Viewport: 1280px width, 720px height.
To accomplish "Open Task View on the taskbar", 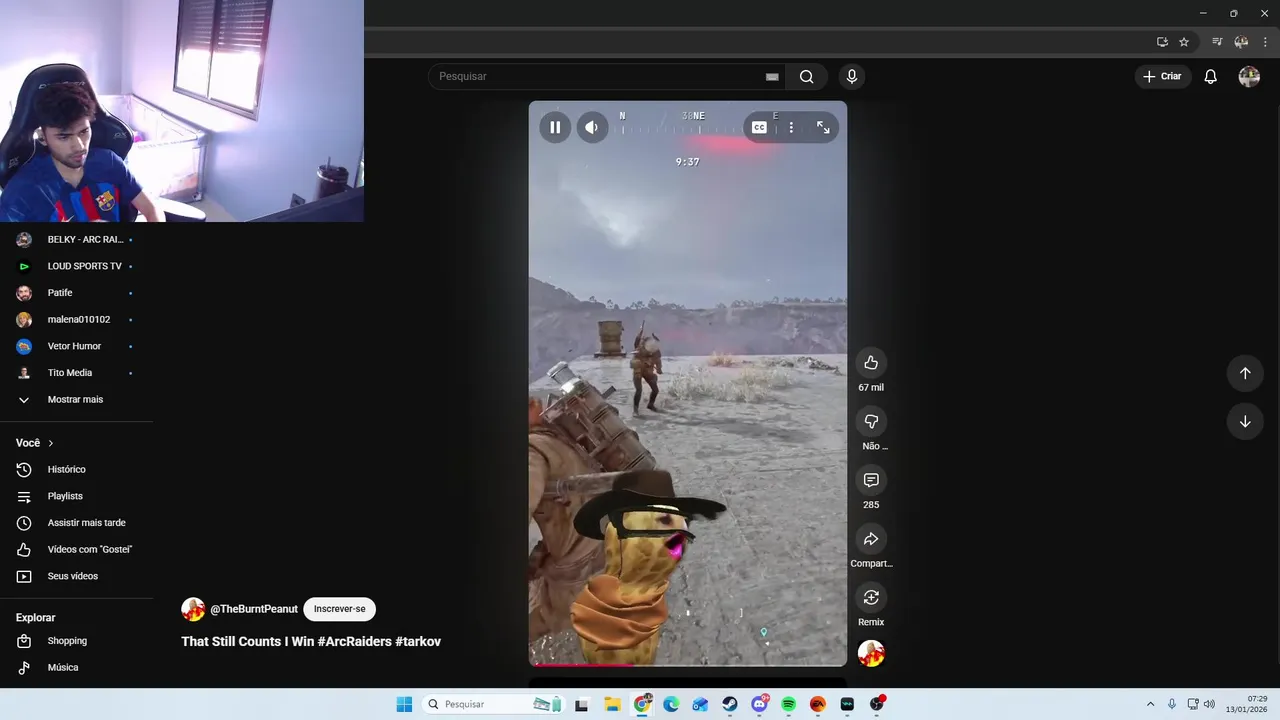I will [582, 704].
